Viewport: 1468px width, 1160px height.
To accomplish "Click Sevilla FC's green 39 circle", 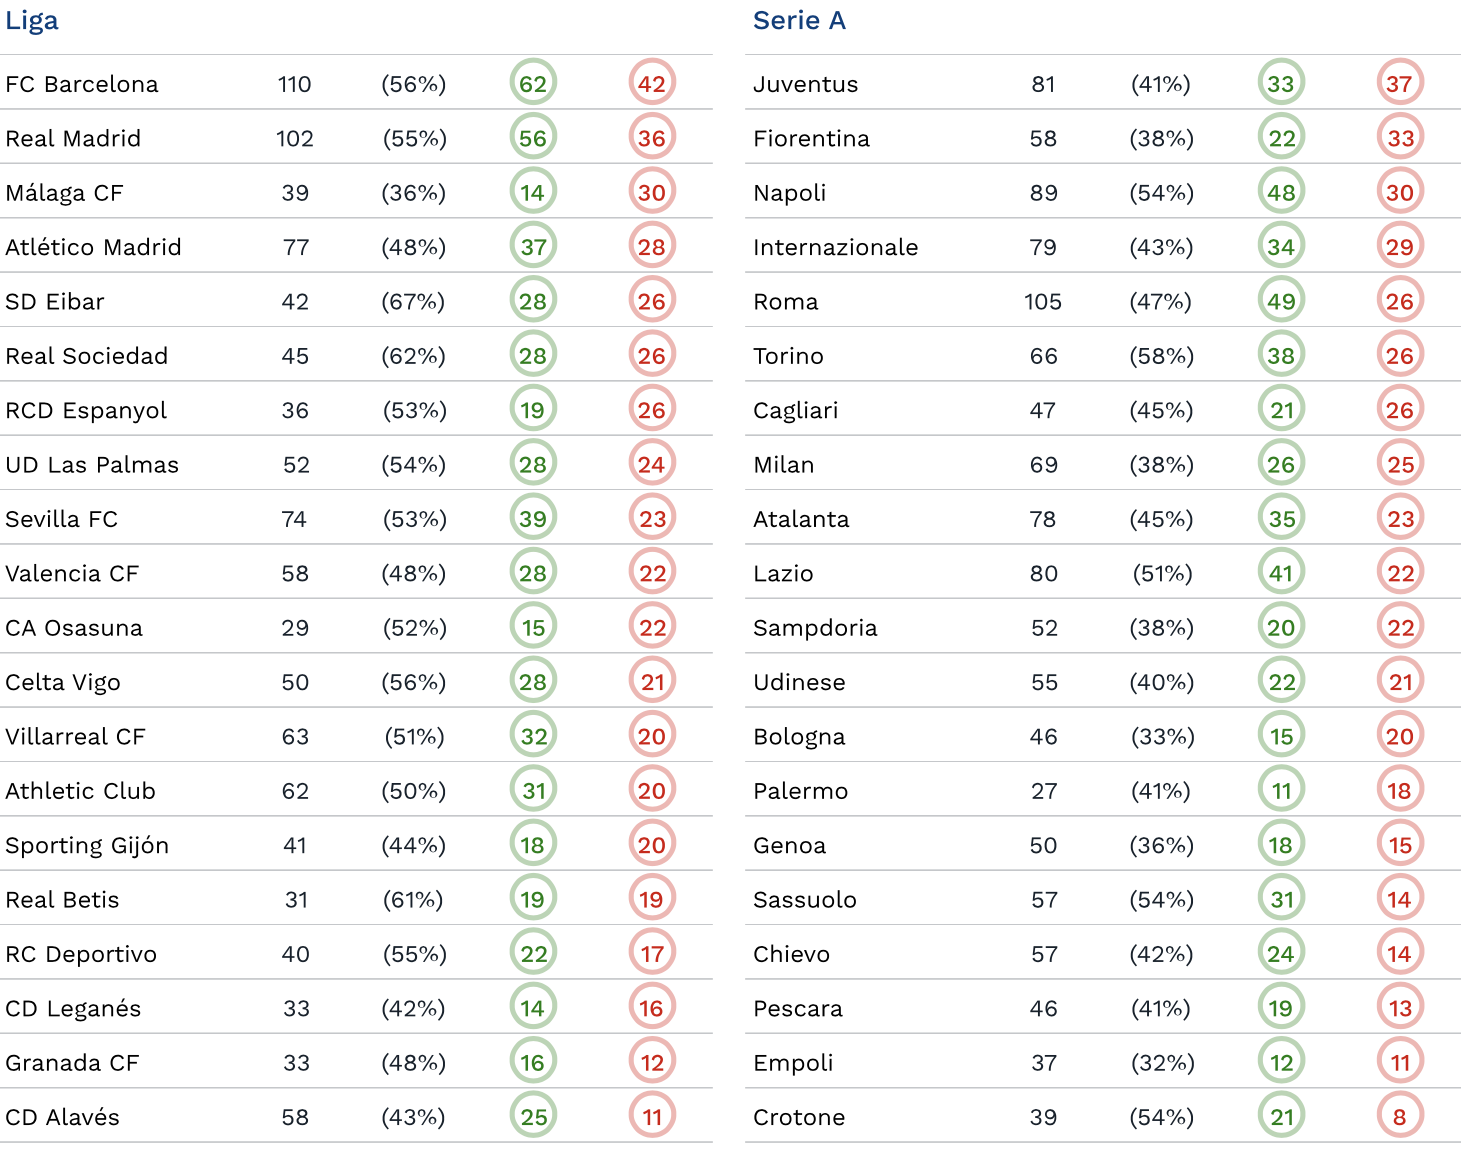I will pyautogui.click(x=533, y=519).
